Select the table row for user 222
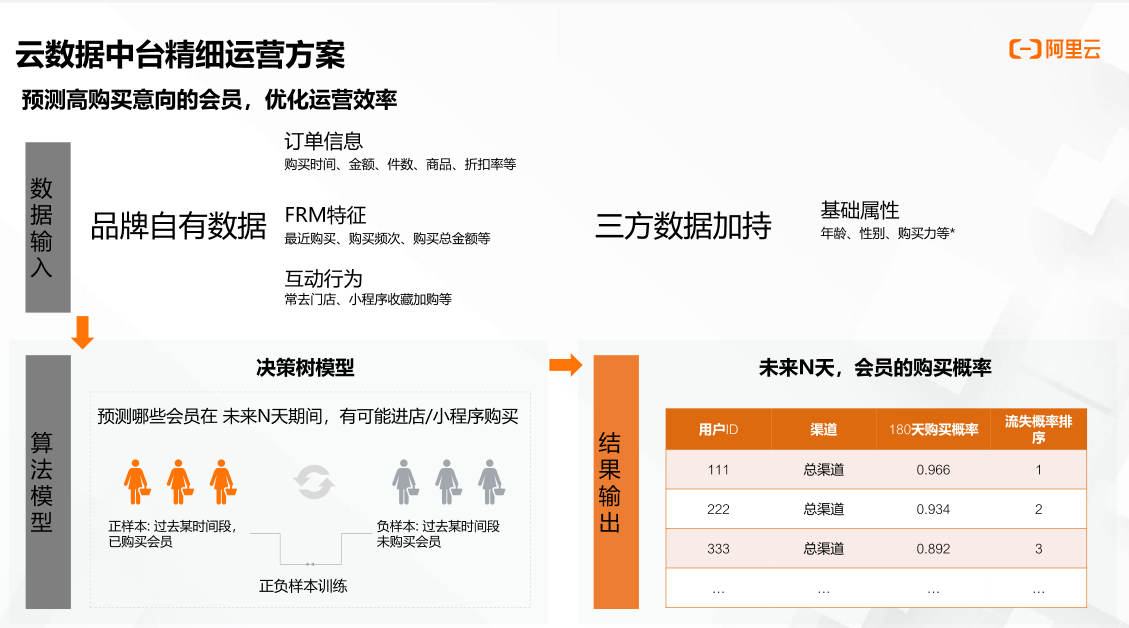Image resolution: width=1129 pixels, height=628 pixels. [875, 509]
